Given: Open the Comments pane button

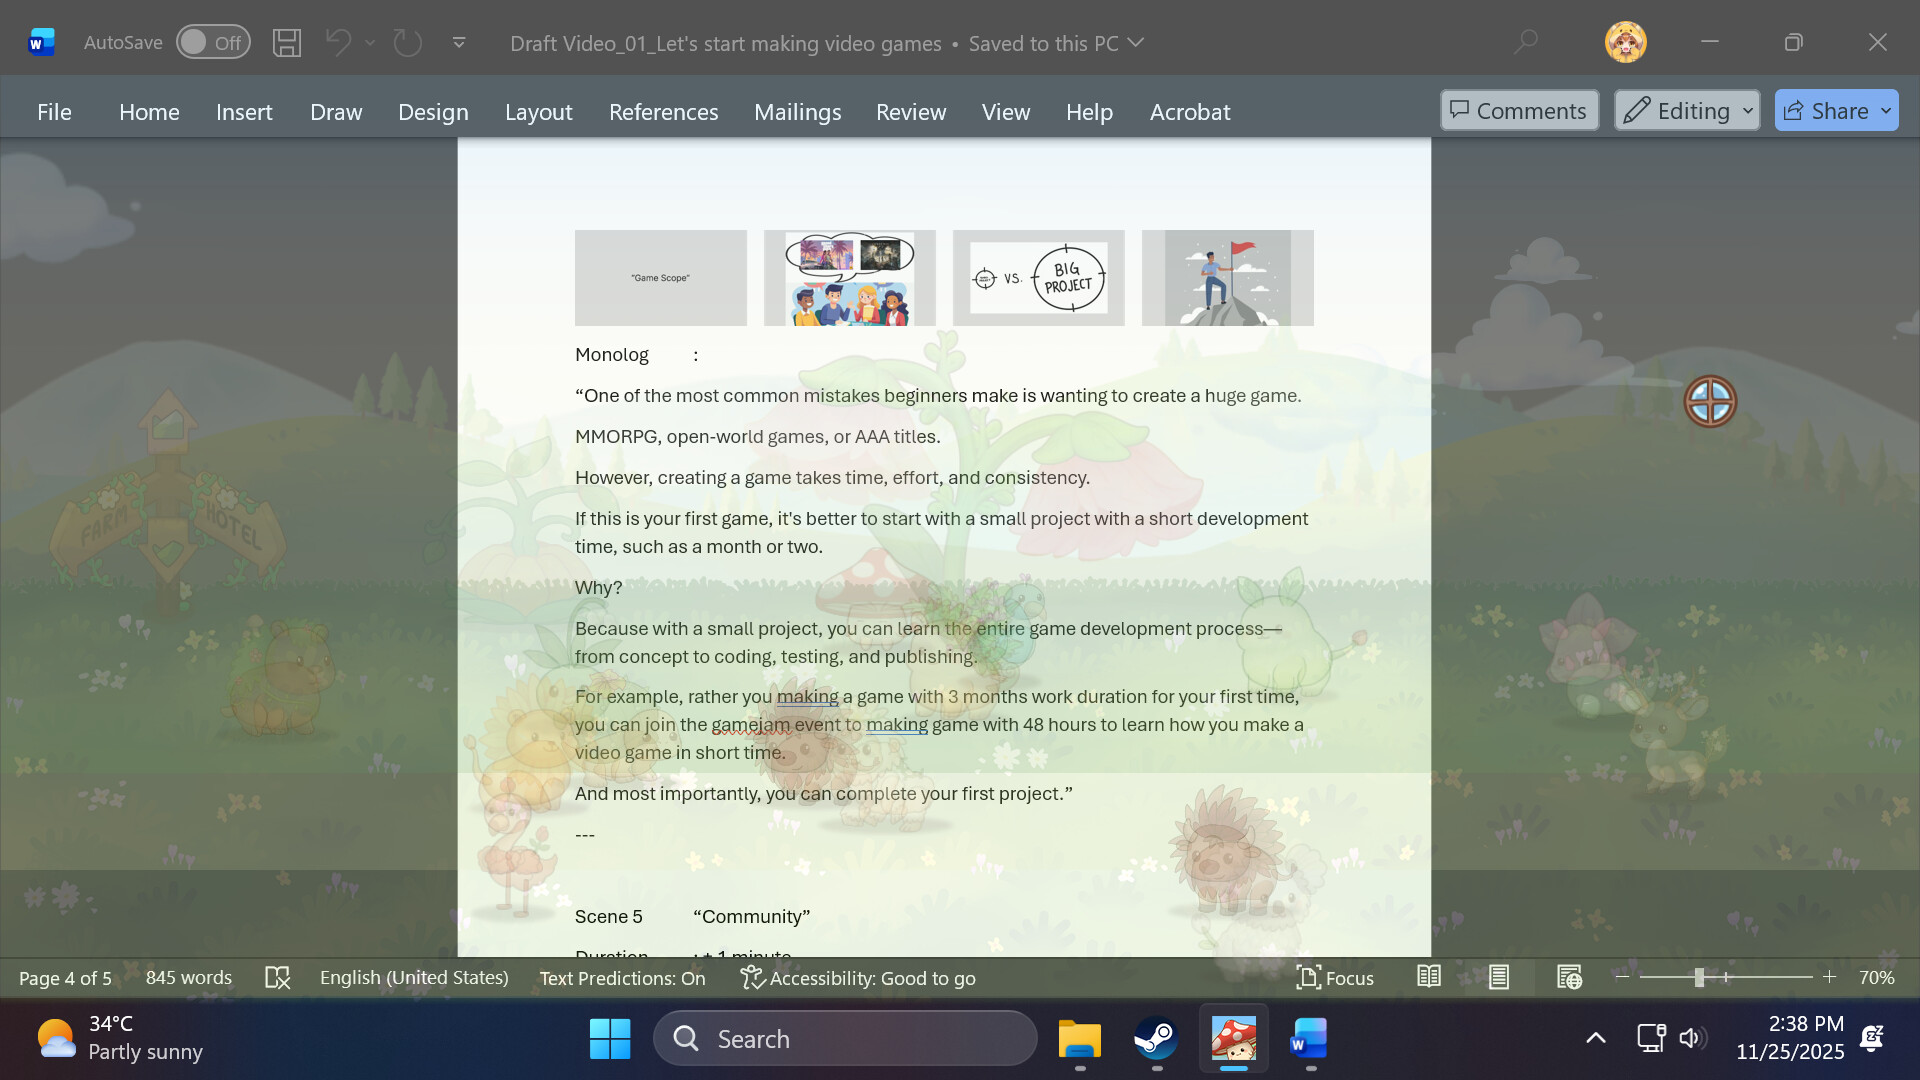Looking at the screenshot, I should tap(1518, 111).
